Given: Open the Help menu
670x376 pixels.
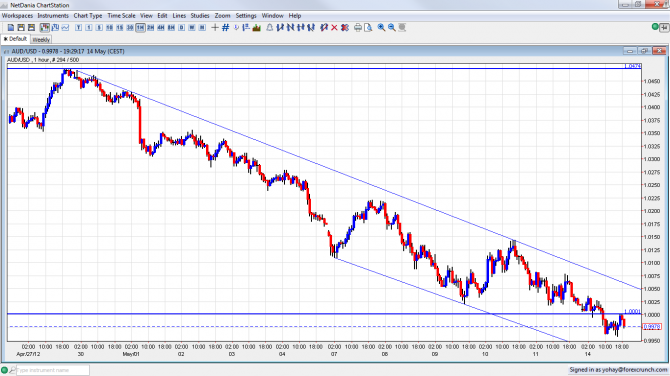Looking at the screenshot, I should tap(295, 15).
